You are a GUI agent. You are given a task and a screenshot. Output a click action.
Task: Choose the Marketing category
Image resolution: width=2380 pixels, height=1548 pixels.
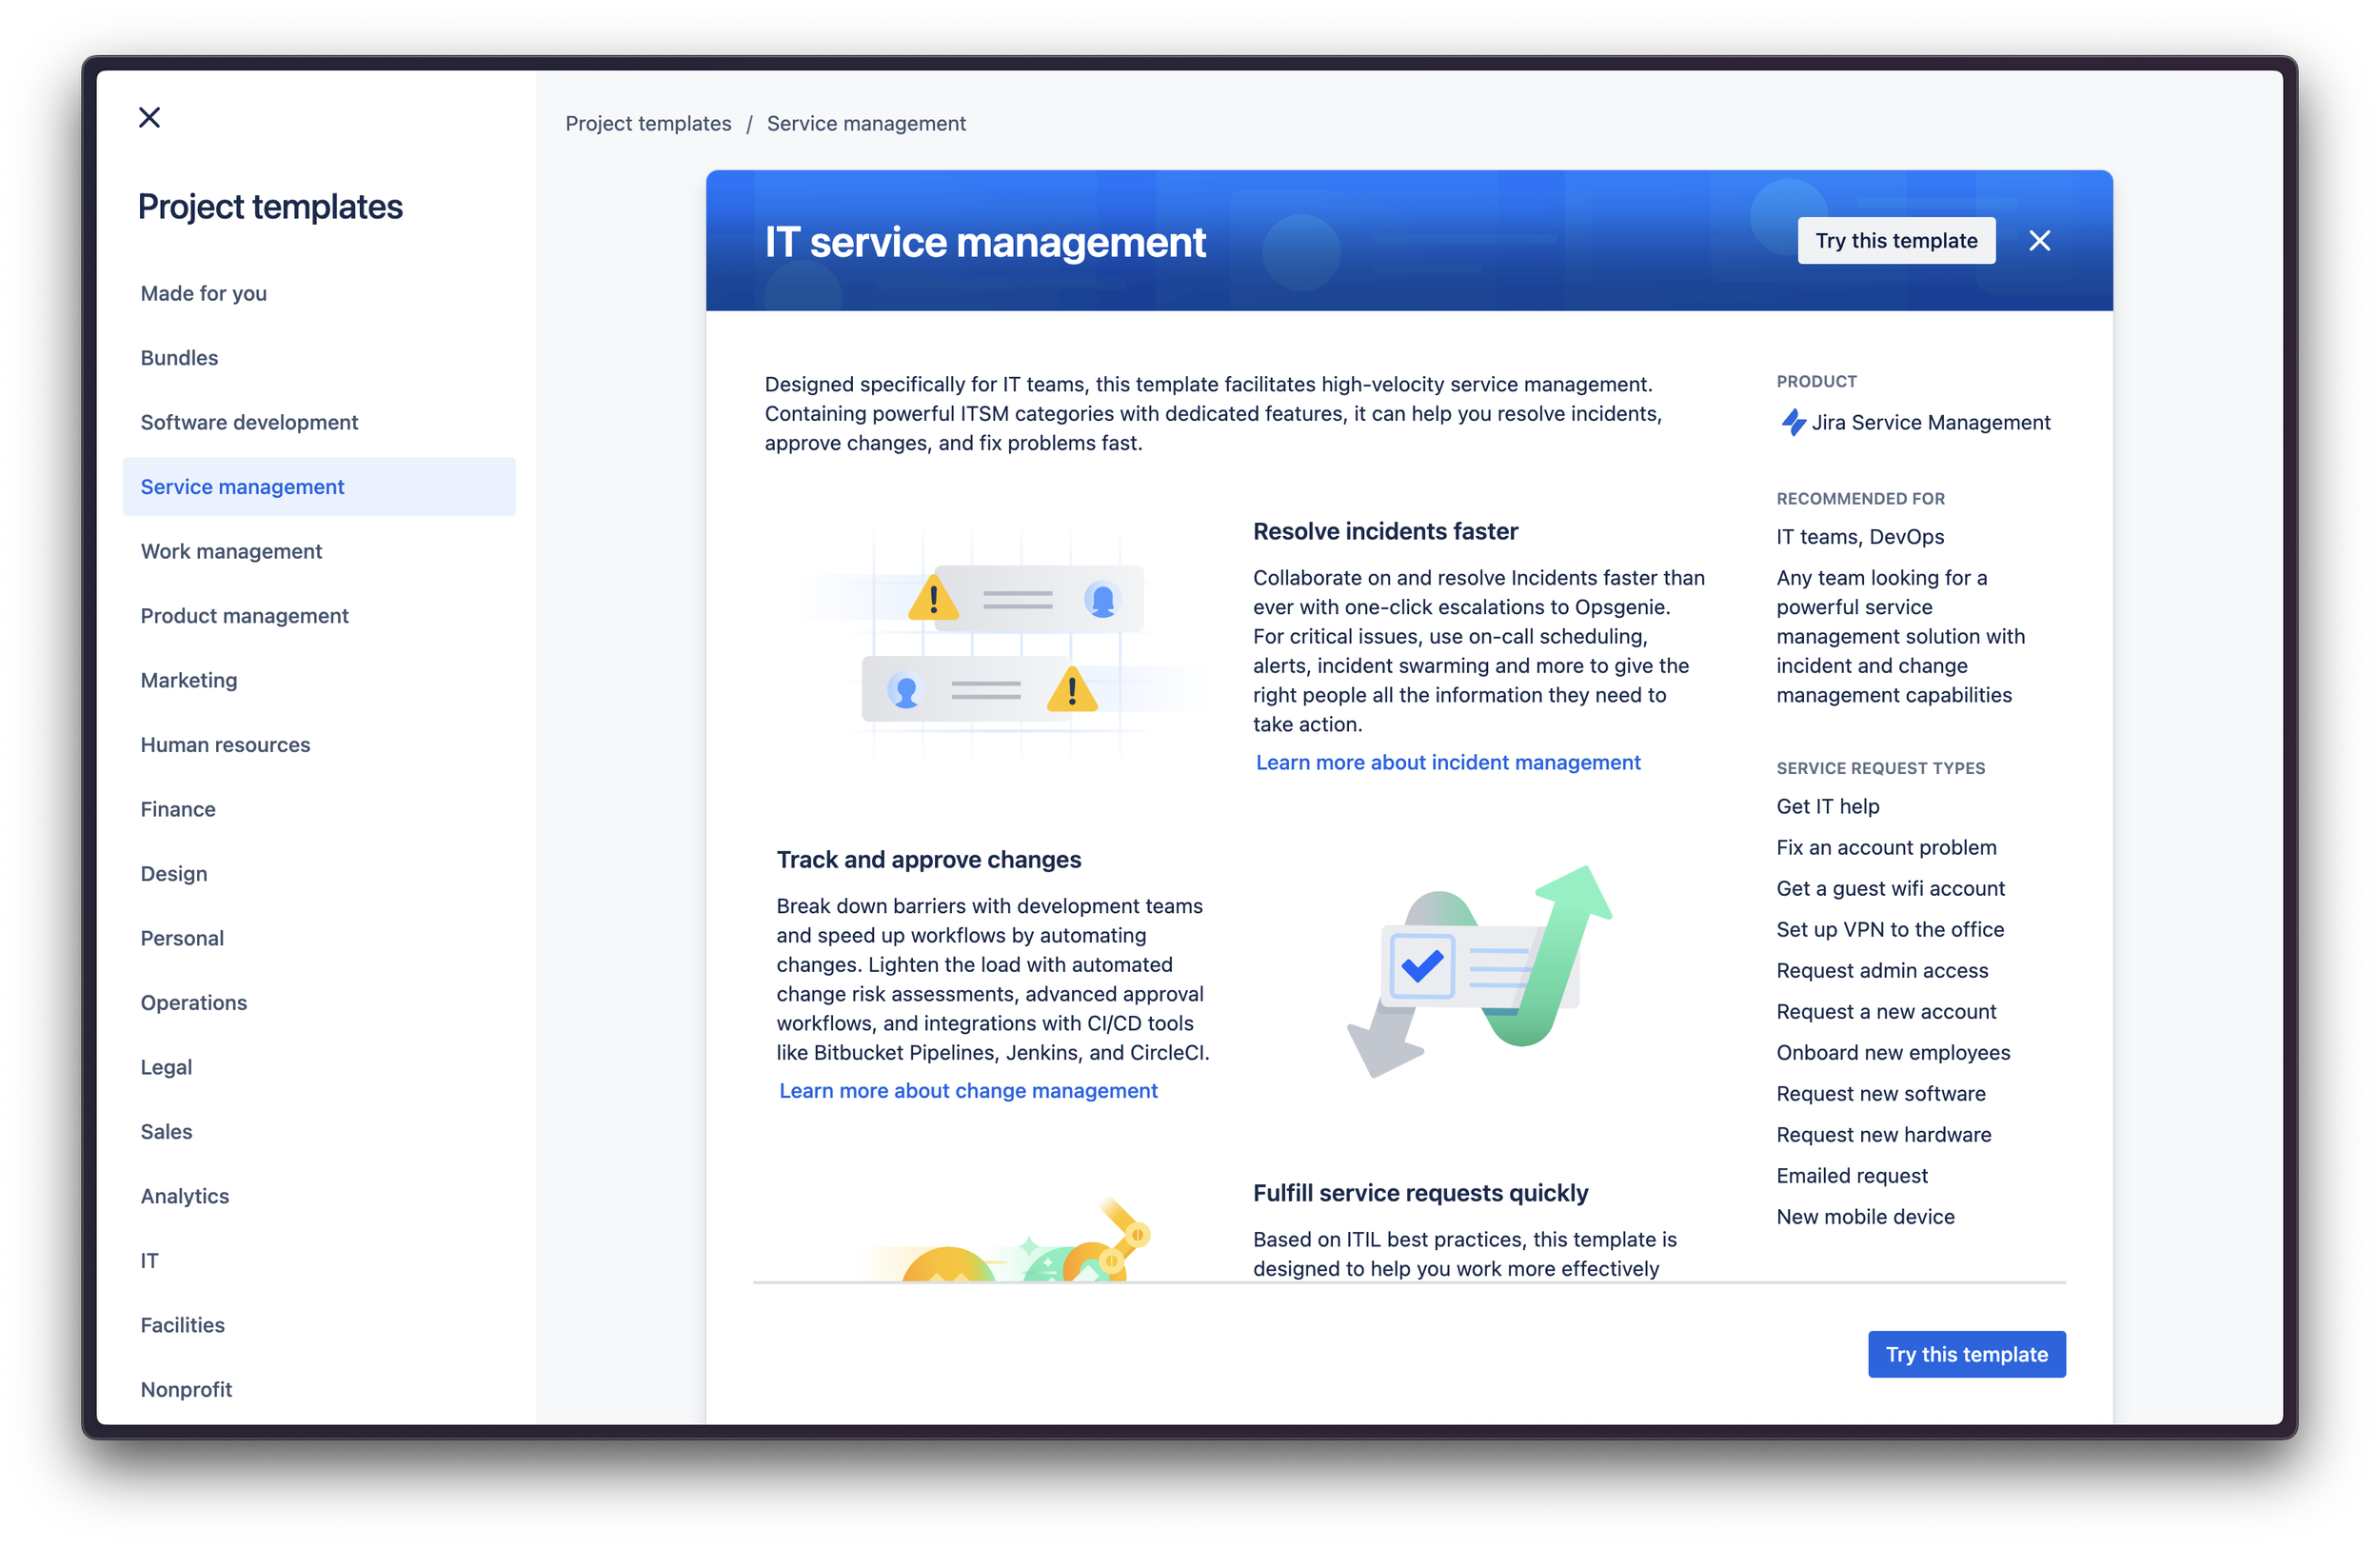point(189,680)
